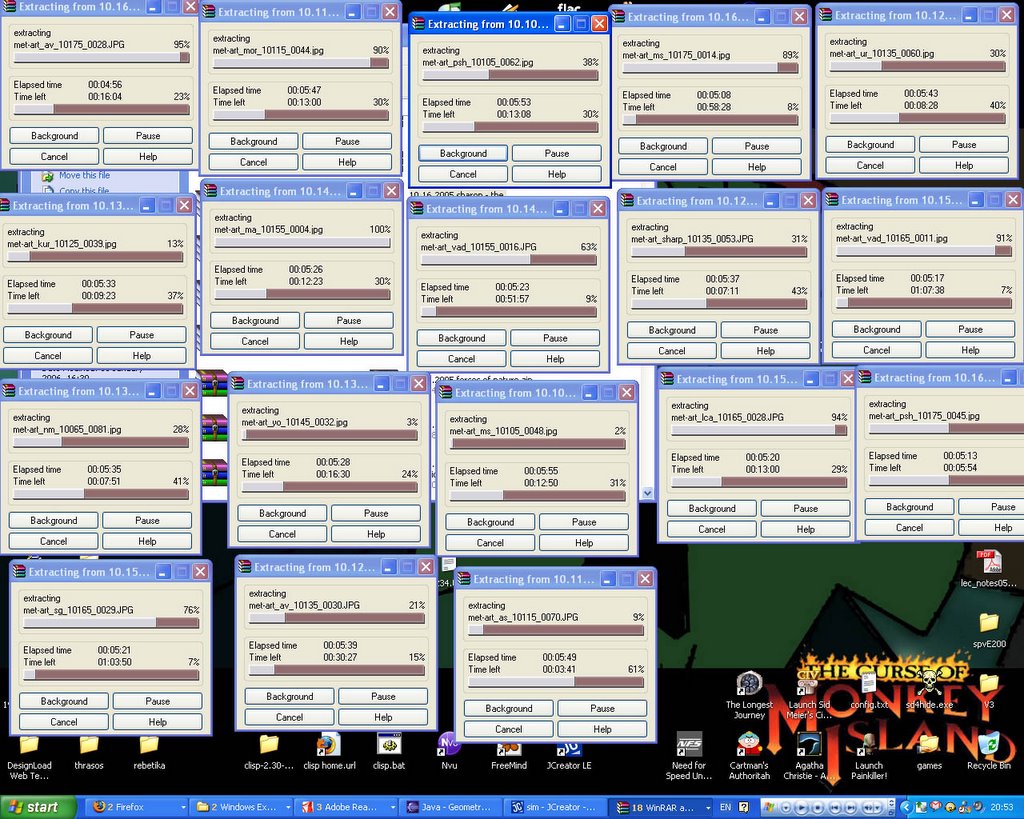The height and width of the screenshot is (819, 1024).
Task: Click file progress bar of lca_10165_0028.JPG
Action: [x=759, y=430]
